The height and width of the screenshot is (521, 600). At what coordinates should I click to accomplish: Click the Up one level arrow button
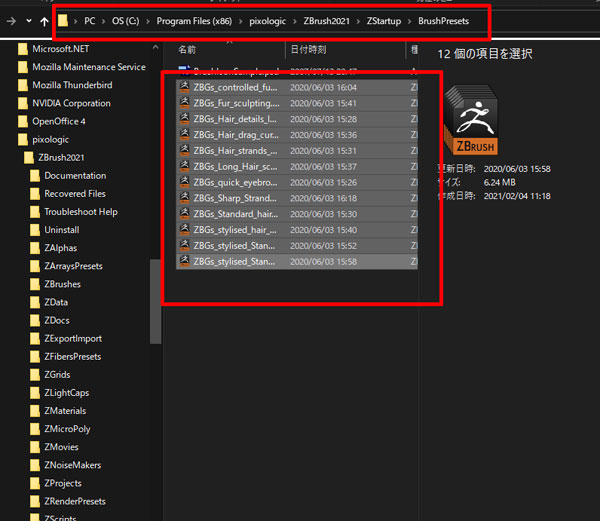coord(44,21)
